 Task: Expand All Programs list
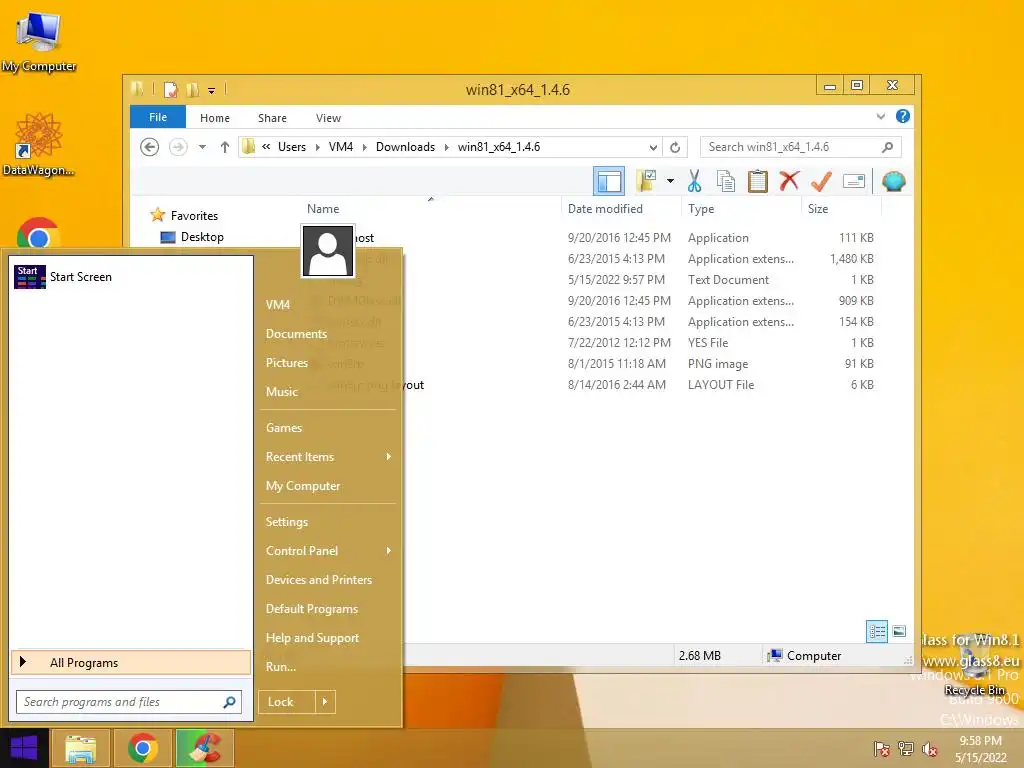(x=131, y=662)
